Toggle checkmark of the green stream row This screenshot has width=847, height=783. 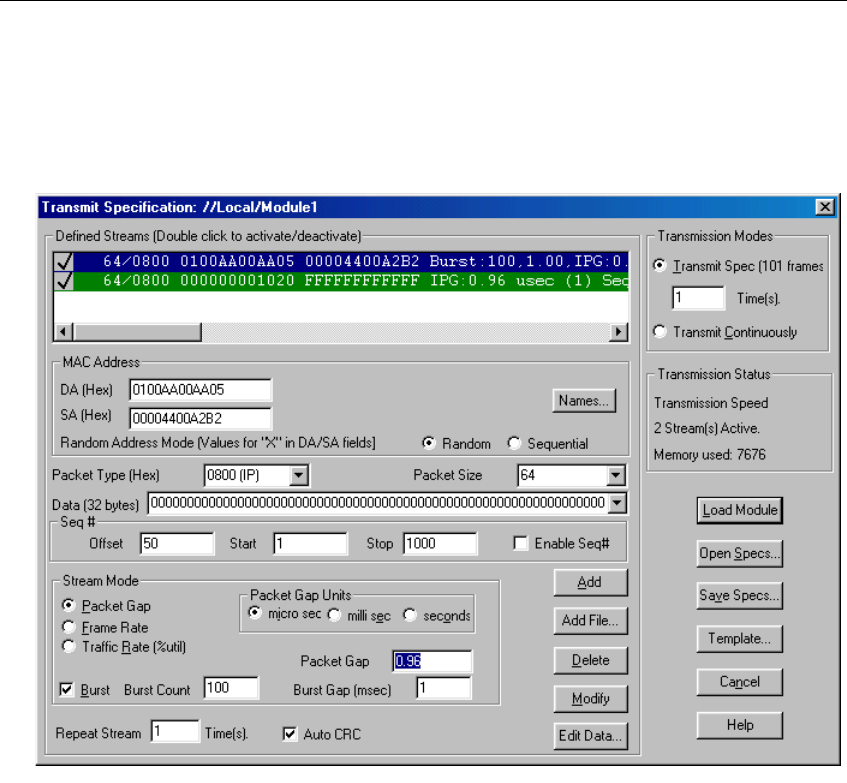point(64,281)
